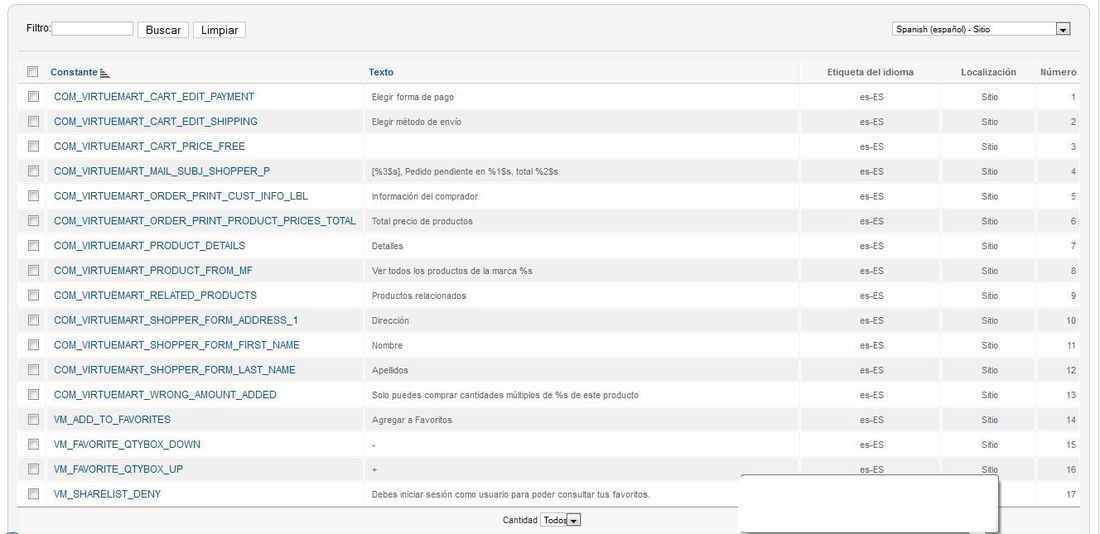
Task: Click the 'Detalles' text cell
Action: (387, 246)
